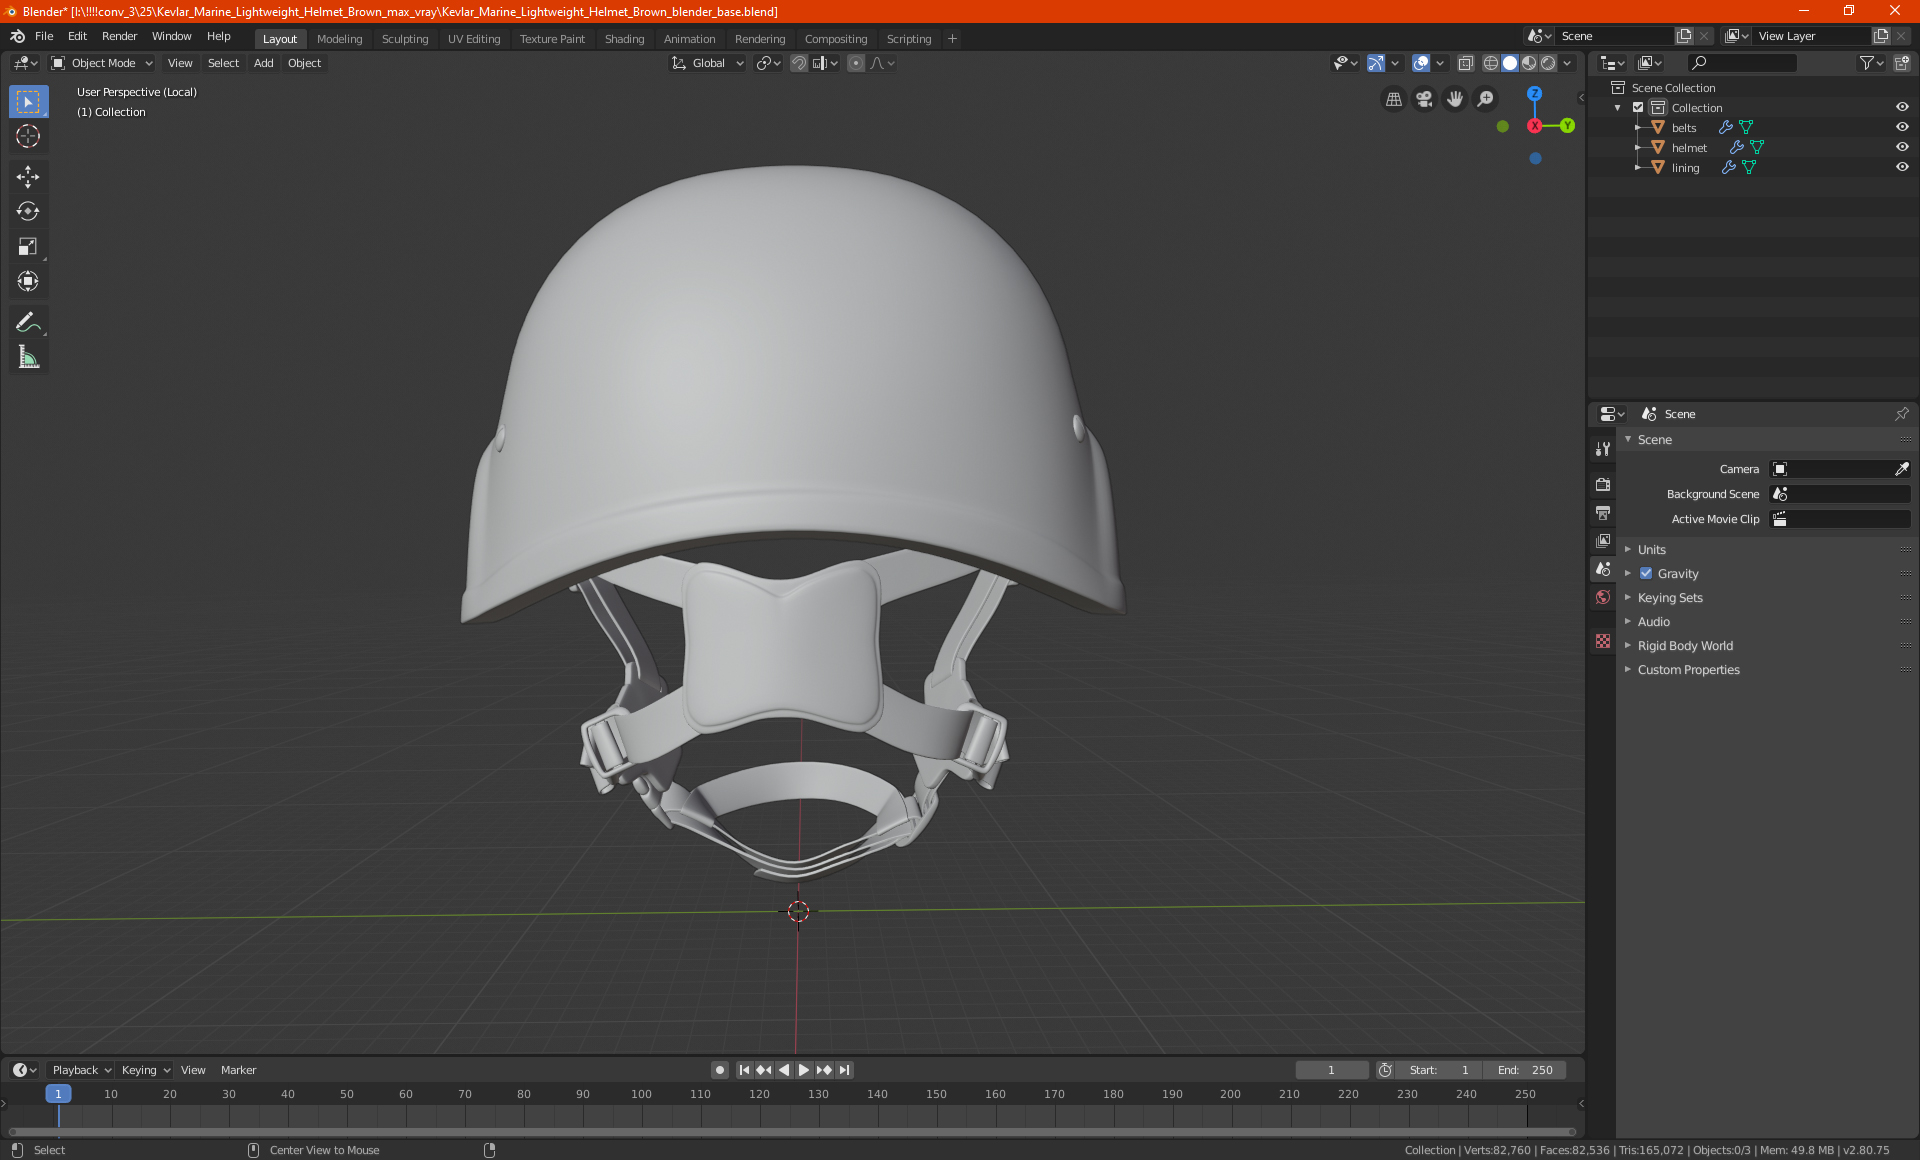
Task: Toggle visibility of Collection
Action: [x=1902, y=107]
